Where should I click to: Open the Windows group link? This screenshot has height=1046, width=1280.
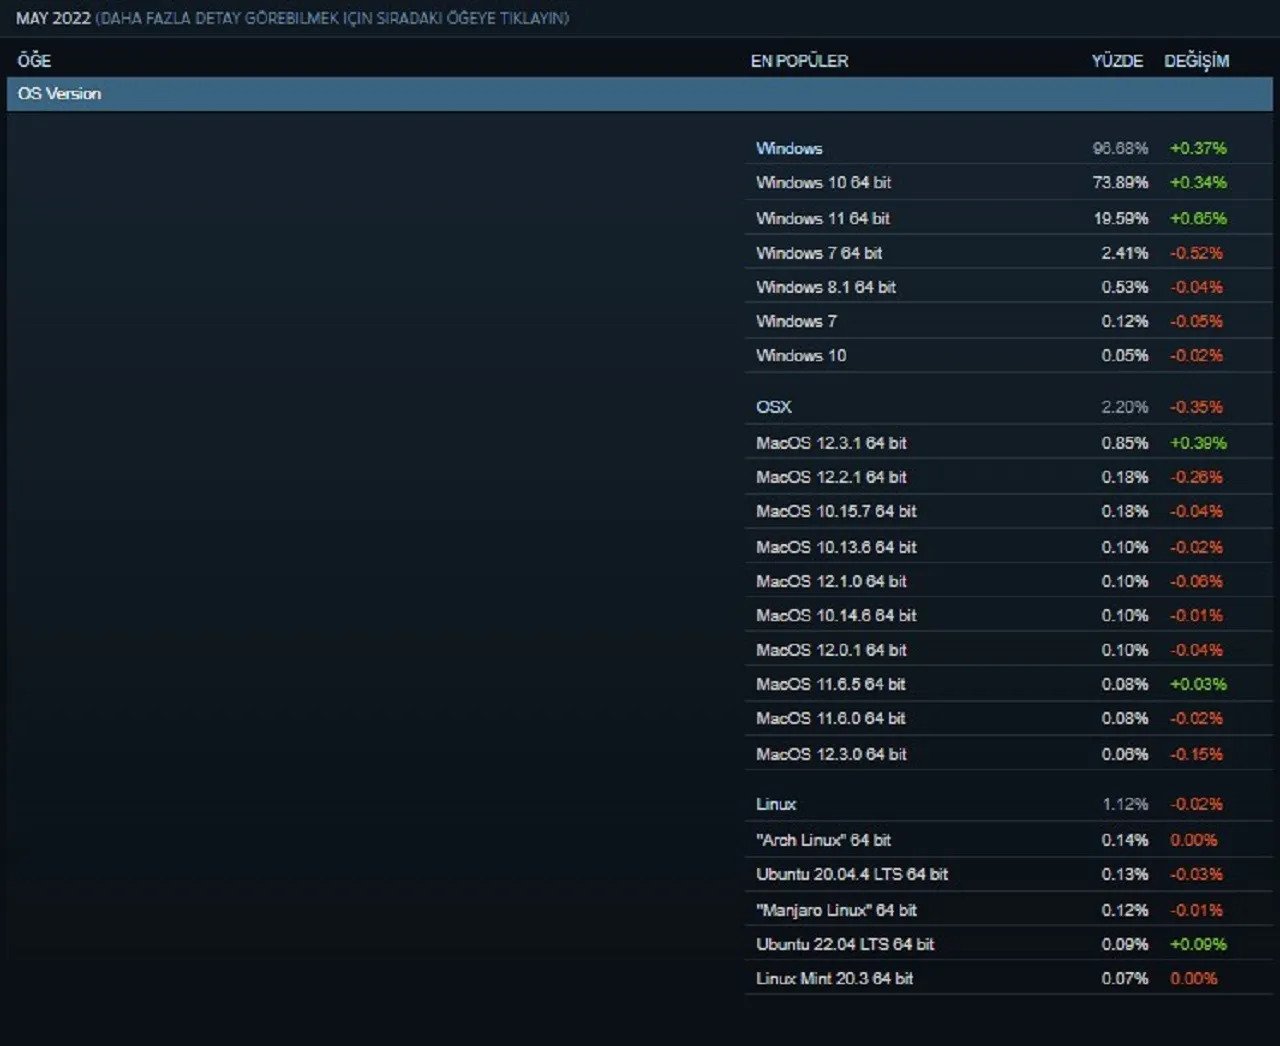(789, 148)
